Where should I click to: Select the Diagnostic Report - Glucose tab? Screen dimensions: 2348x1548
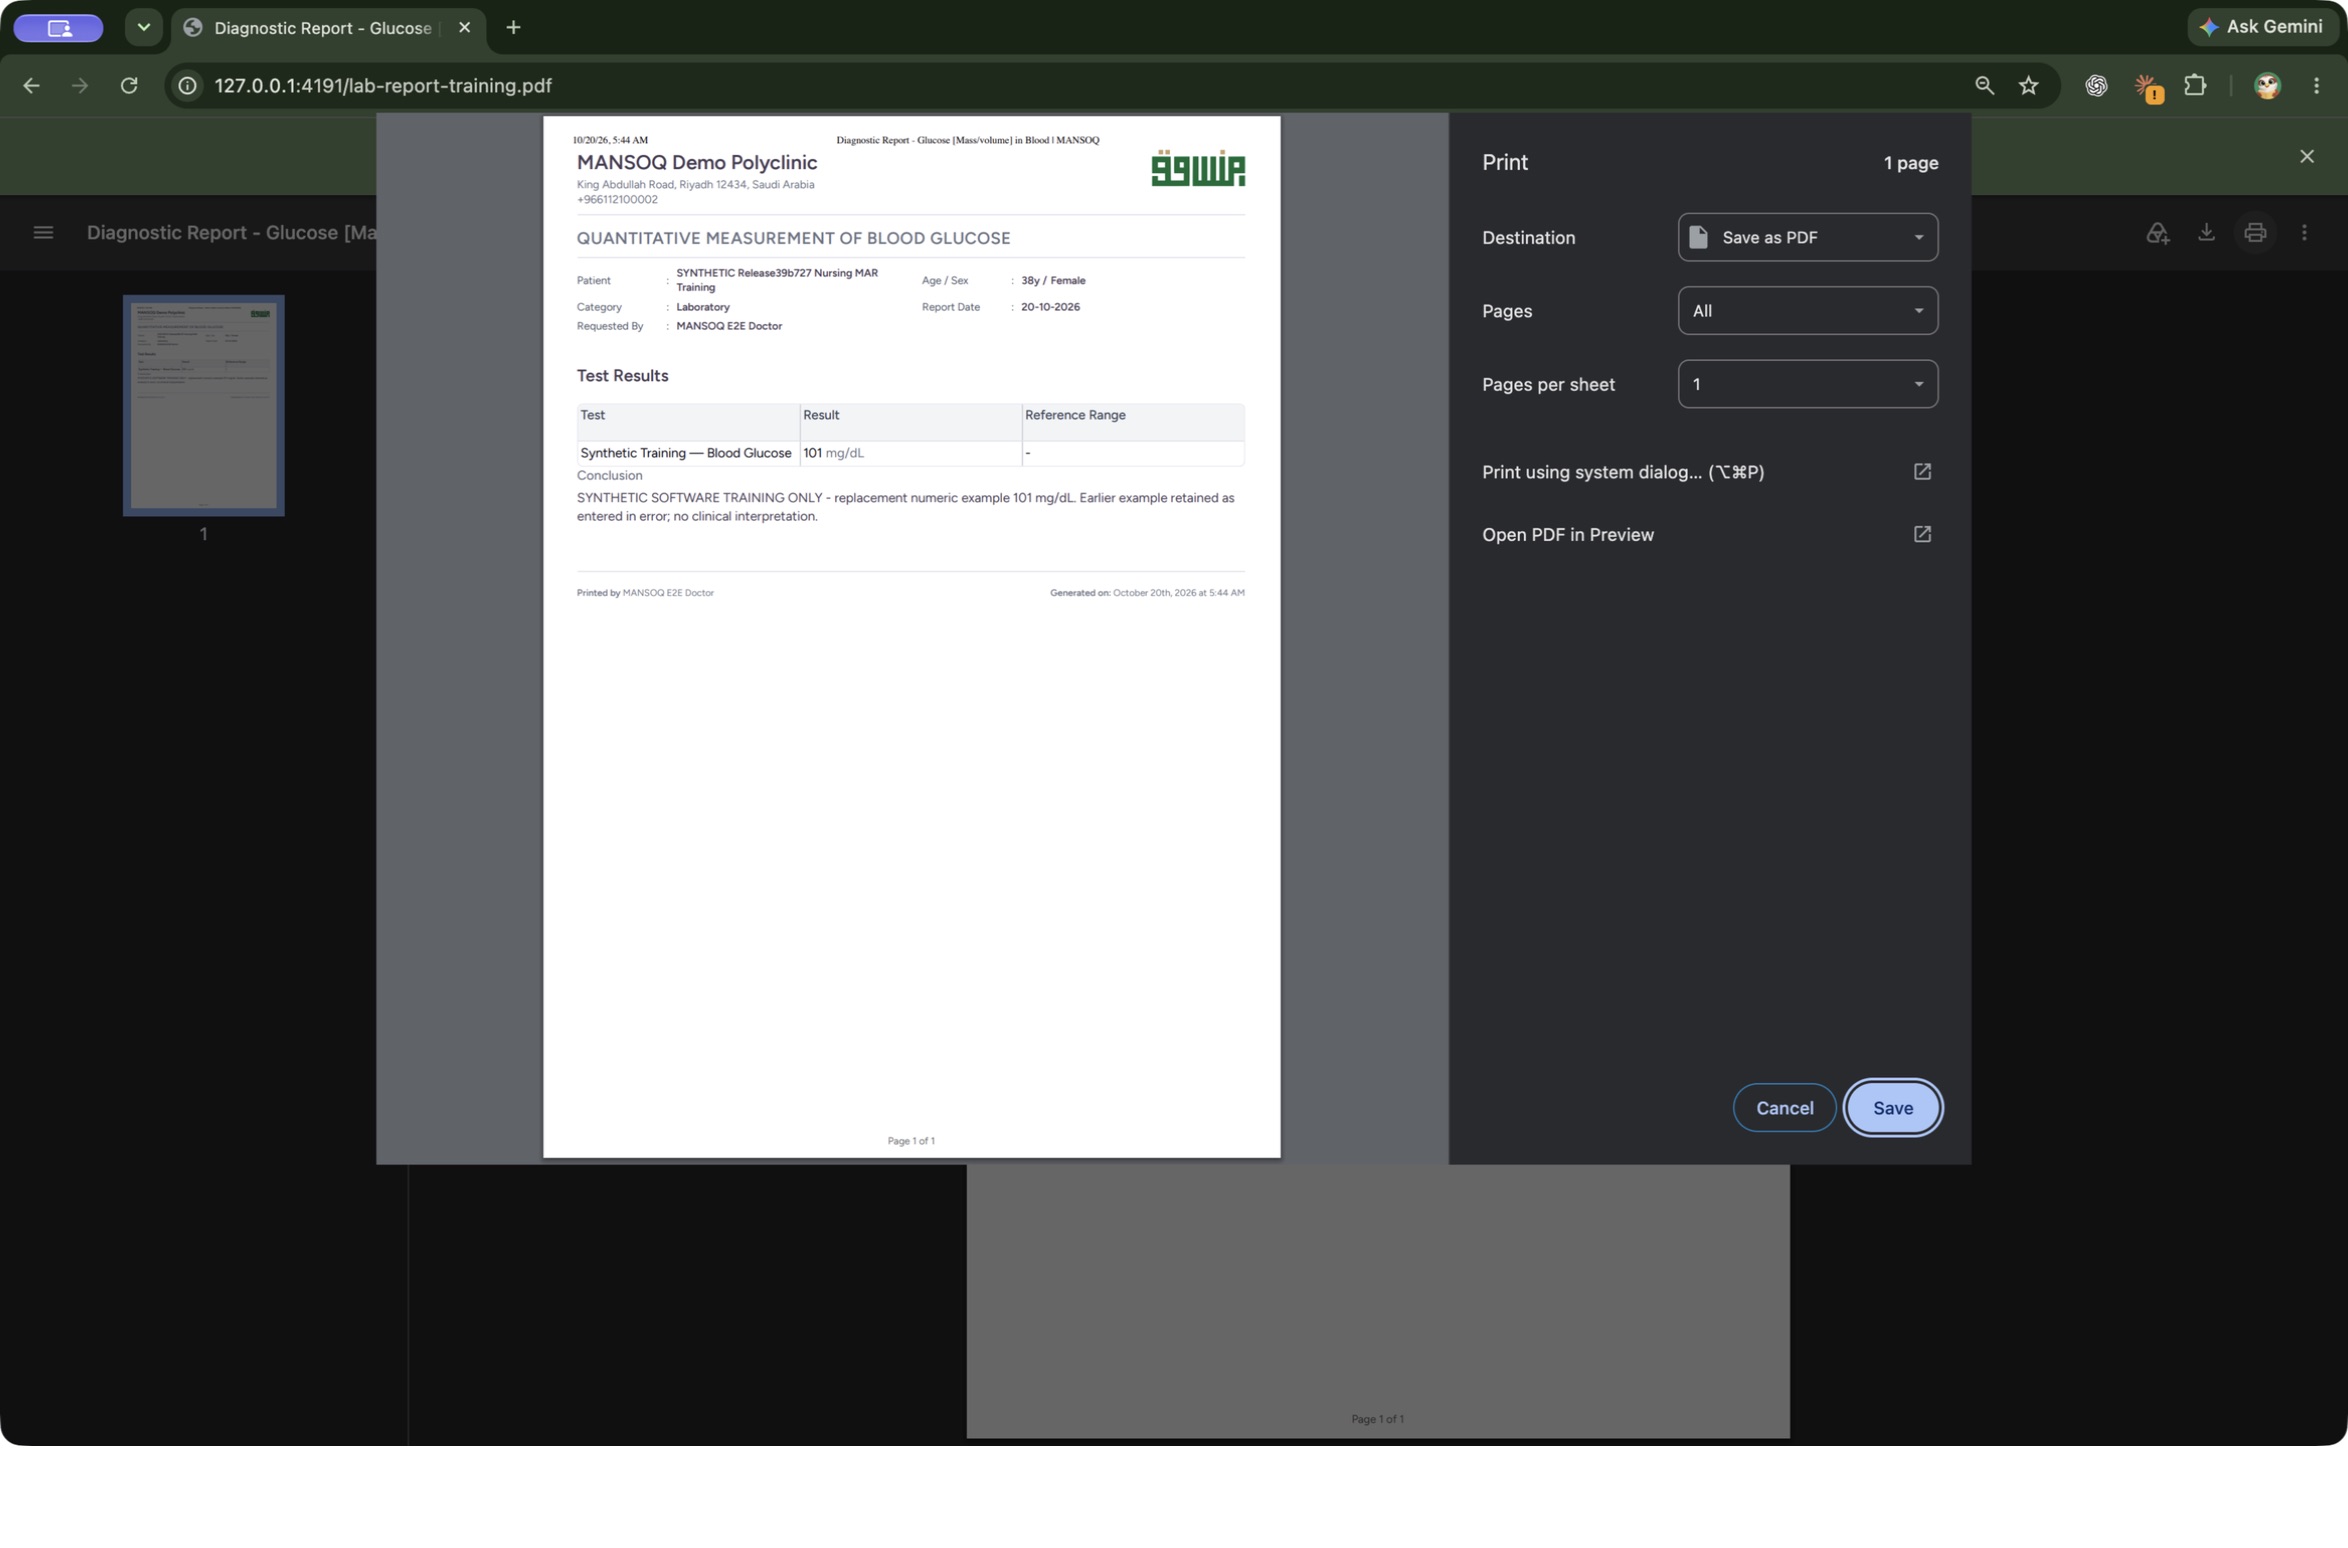(x=322, y=28)
